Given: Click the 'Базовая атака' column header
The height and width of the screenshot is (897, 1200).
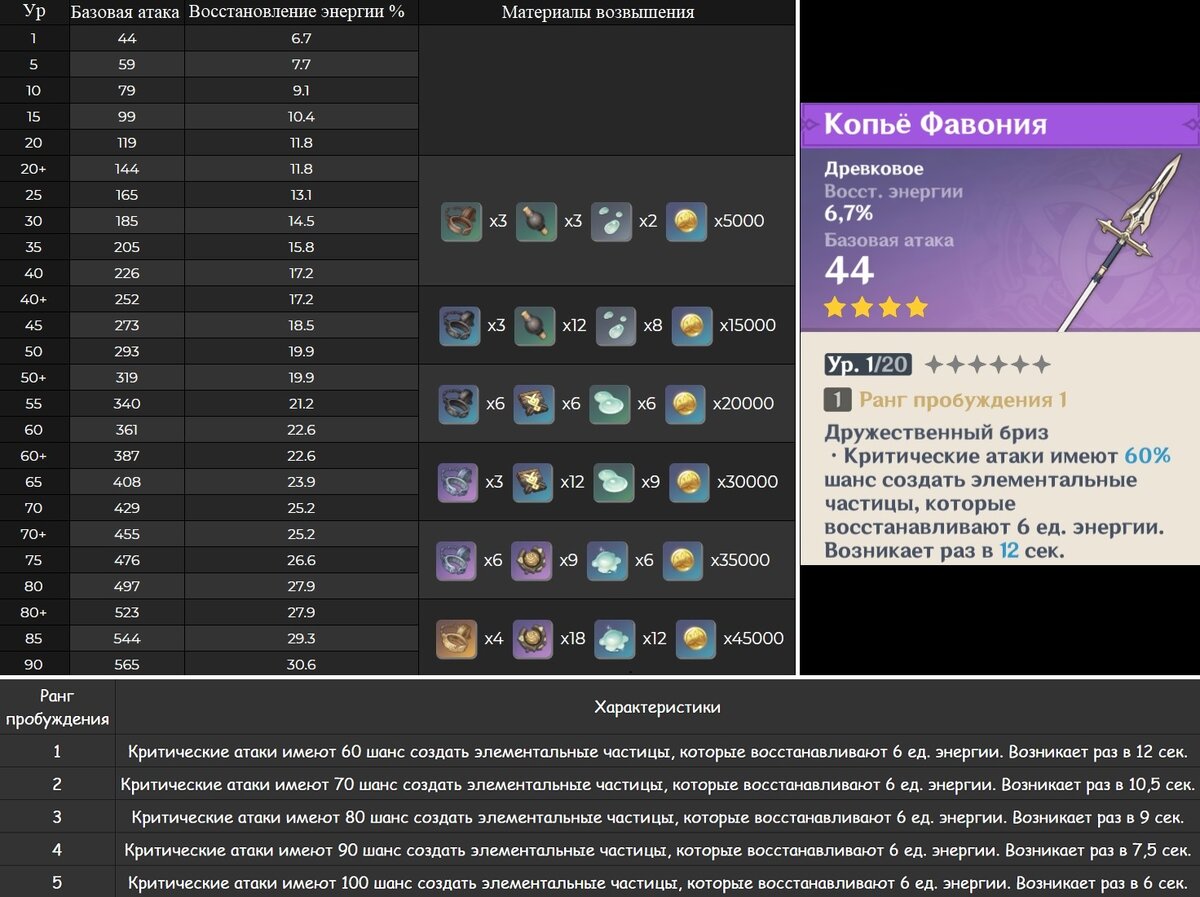Looking at the screenshot, I should click(x=126, y=13).
